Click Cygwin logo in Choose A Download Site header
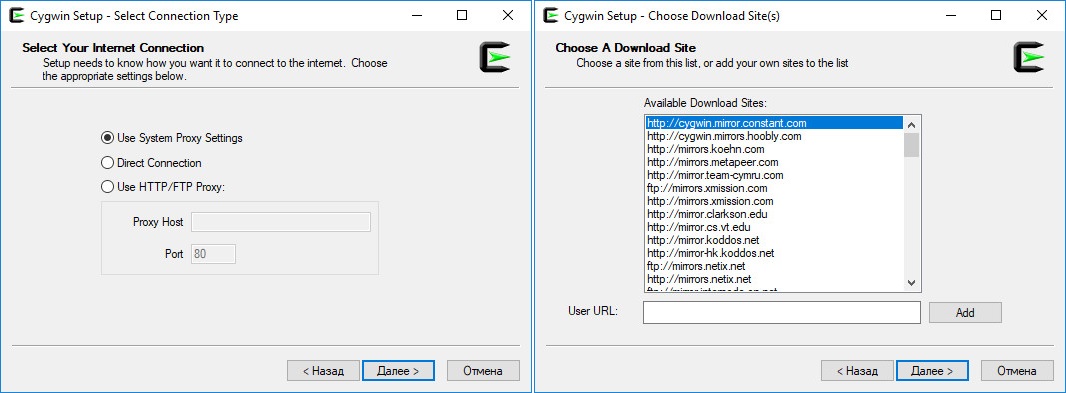 (1029, 57)
